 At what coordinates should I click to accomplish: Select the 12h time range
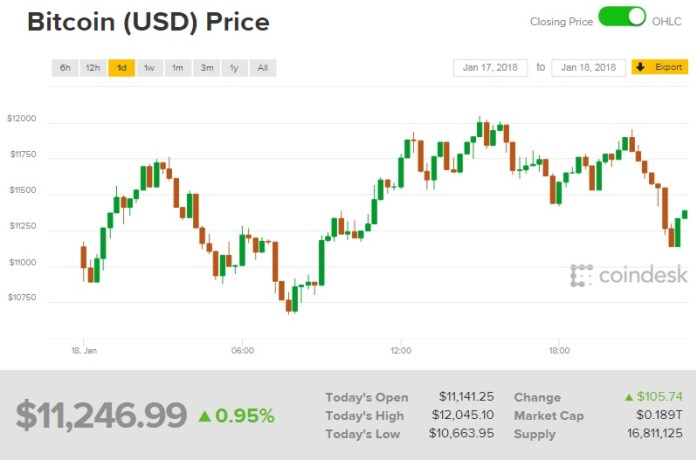93,68
